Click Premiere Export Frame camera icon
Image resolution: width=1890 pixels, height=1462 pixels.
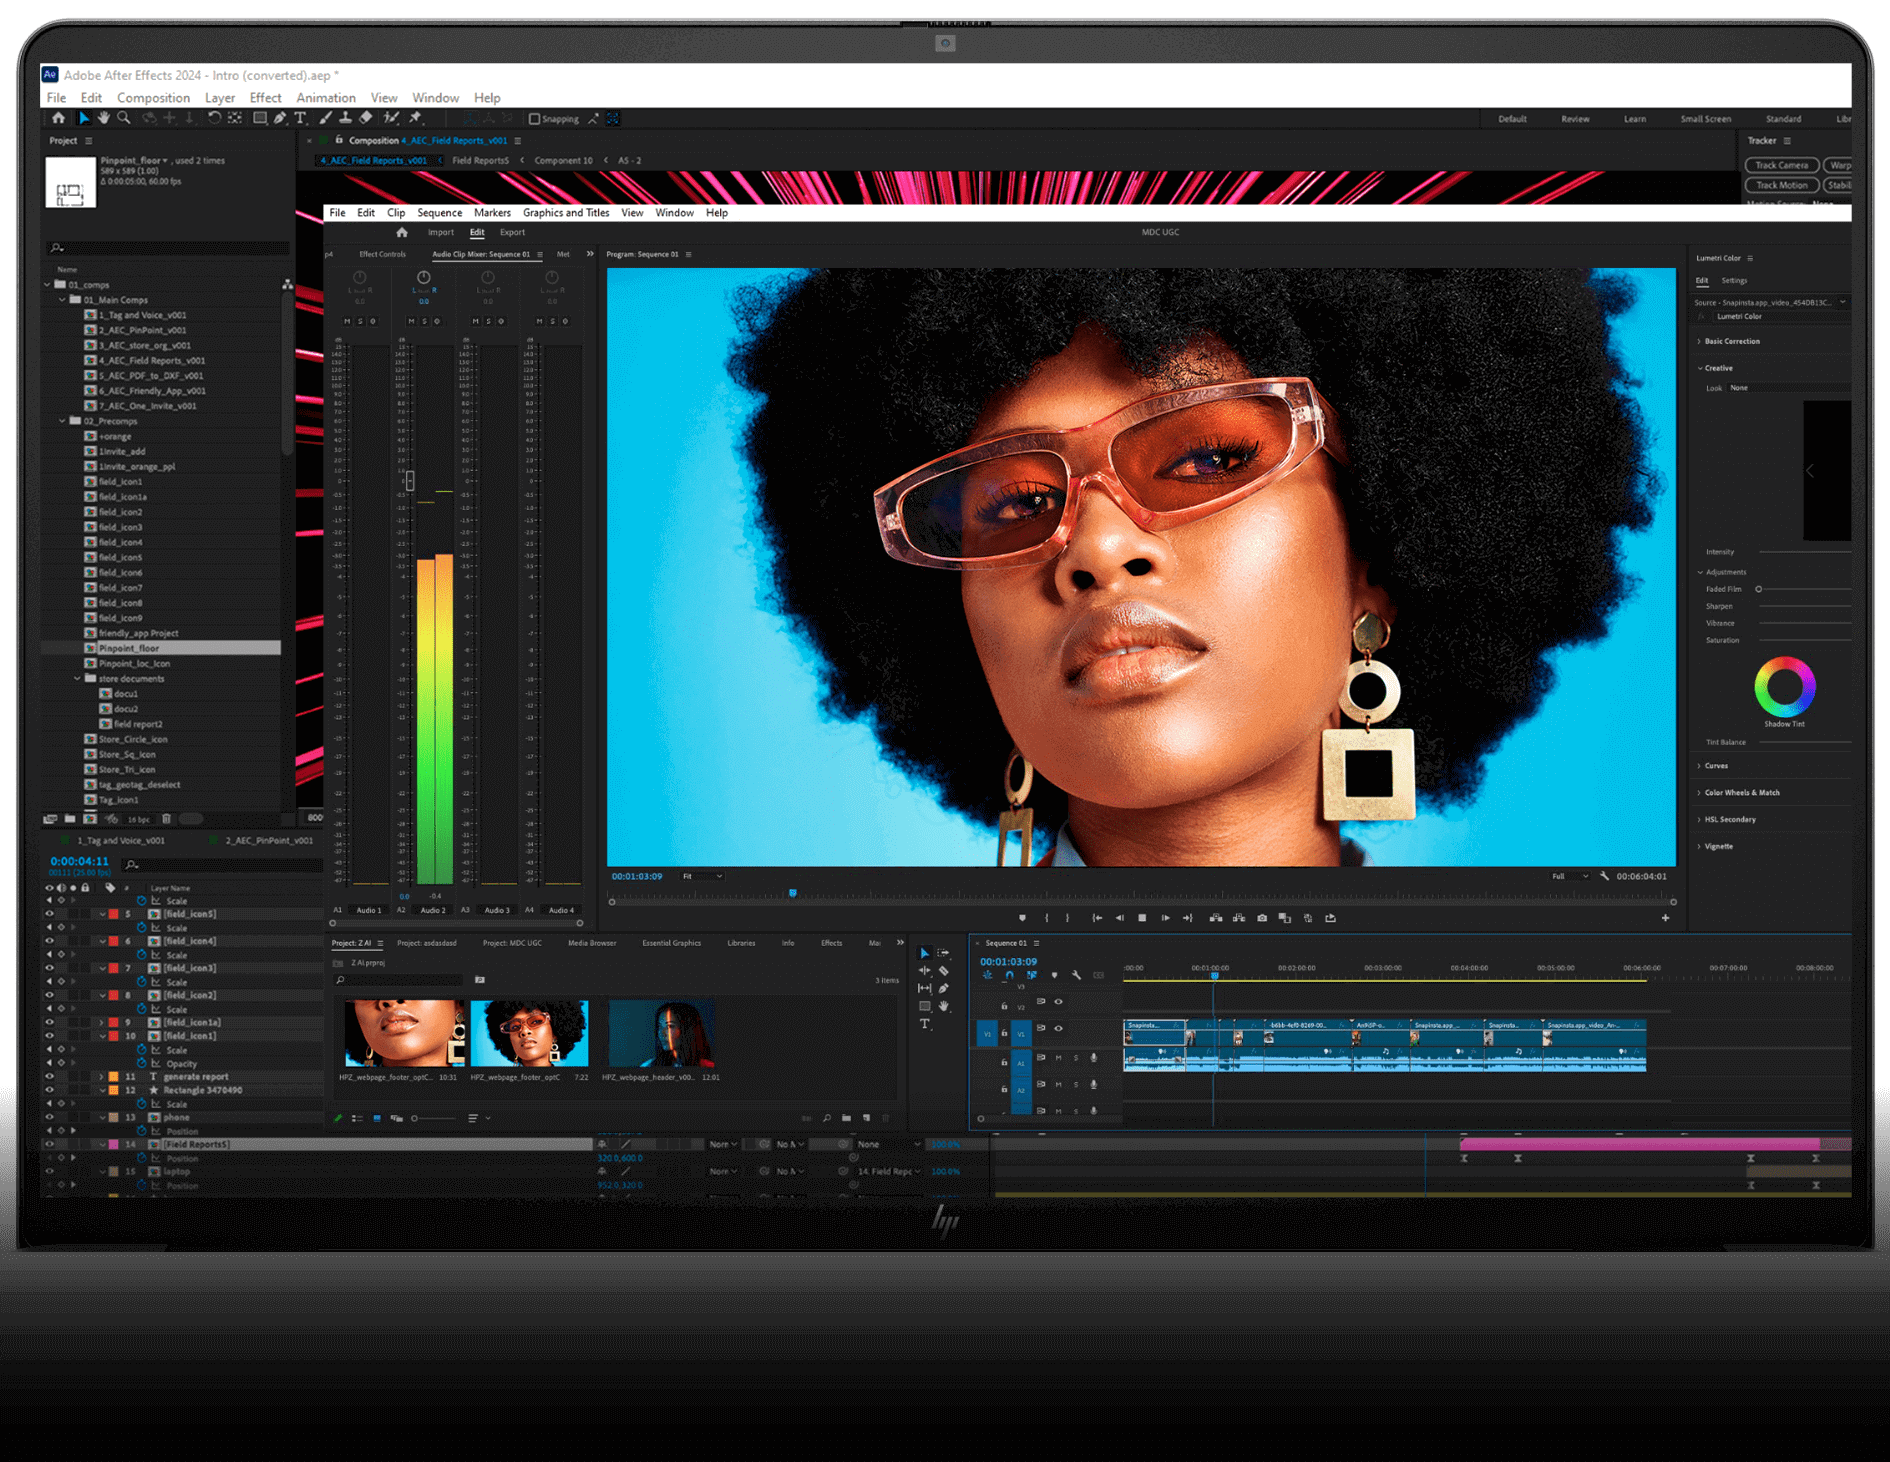pos(1262,918)
